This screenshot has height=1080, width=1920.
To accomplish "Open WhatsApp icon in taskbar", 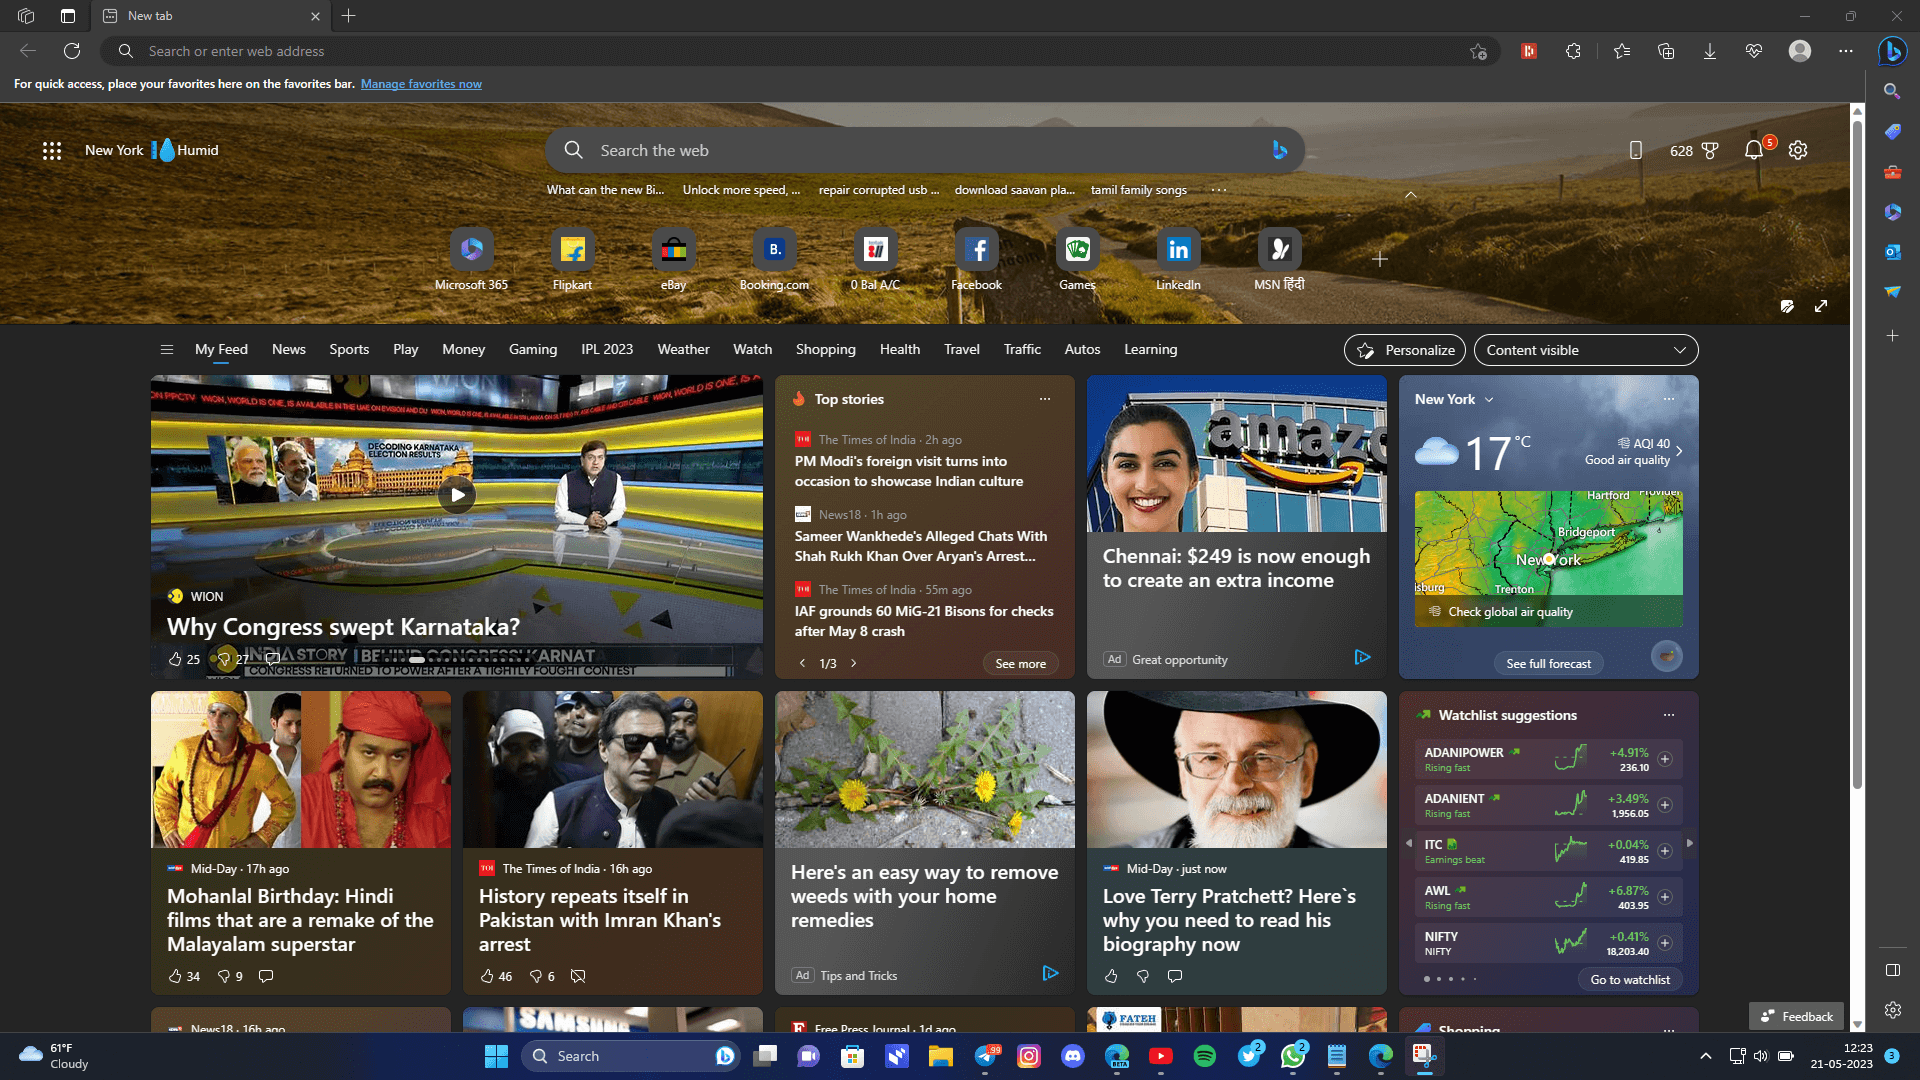I will (1291, 1055).
